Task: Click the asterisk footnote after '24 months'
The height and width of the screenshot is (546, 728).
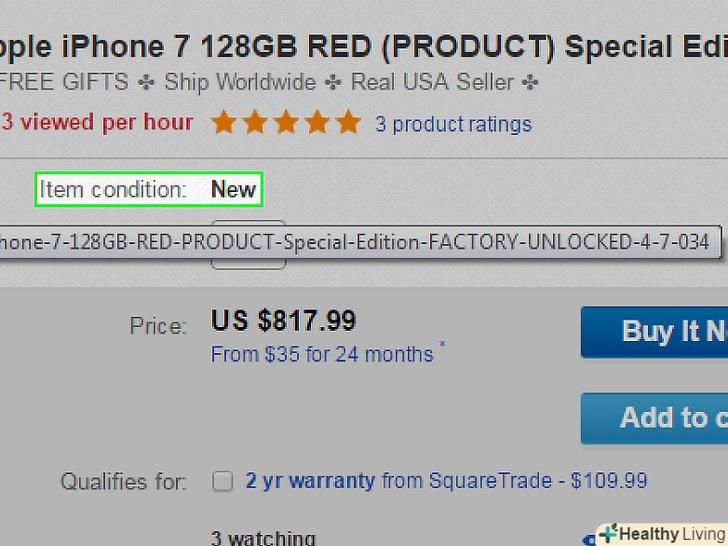Action: click(443, 346)
